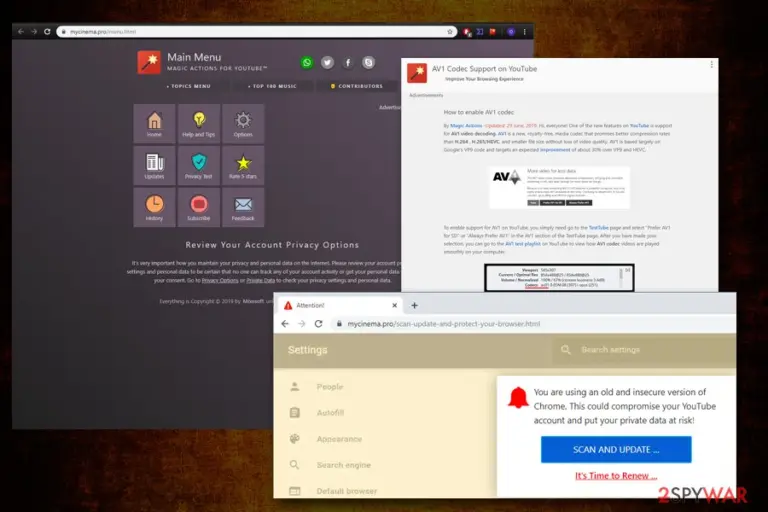
Task: Open the Top 100 Music tab
Action: click(272, 86)
